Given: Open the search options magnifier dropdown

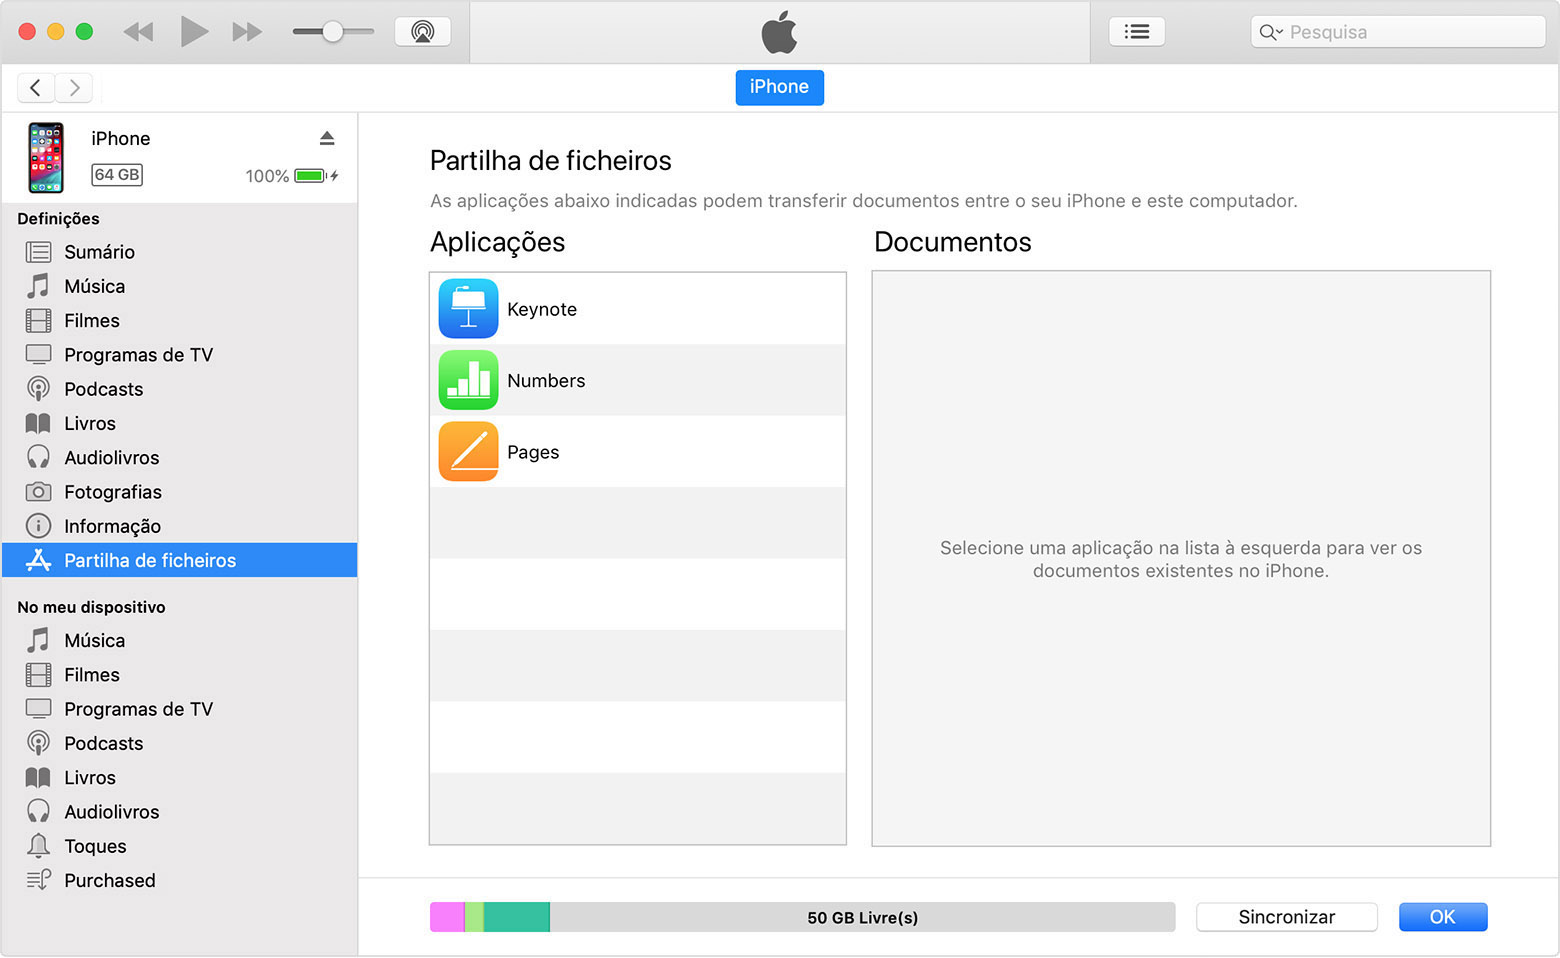Looking at the screenshot, I should 1271,32.
